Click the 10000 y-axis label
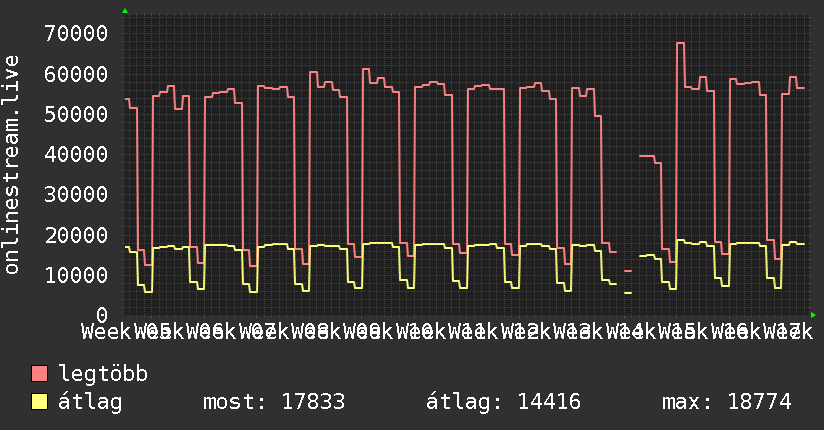The width and height of the screenshot is (824, 430). click(x=76, y=275)
